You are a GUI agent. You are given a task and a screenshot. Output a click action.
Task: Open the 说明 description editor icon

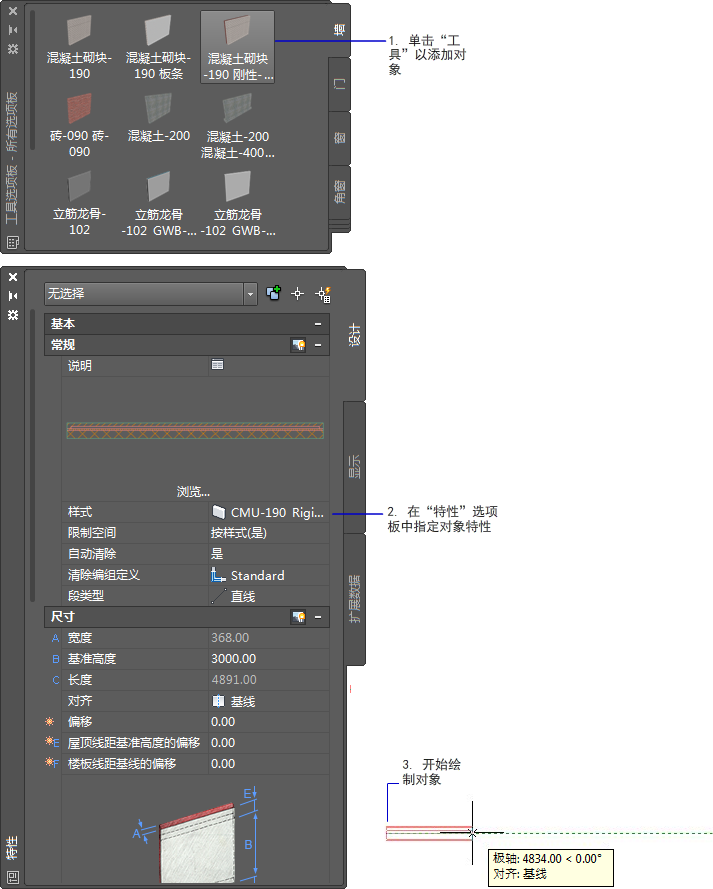[217, 365]
